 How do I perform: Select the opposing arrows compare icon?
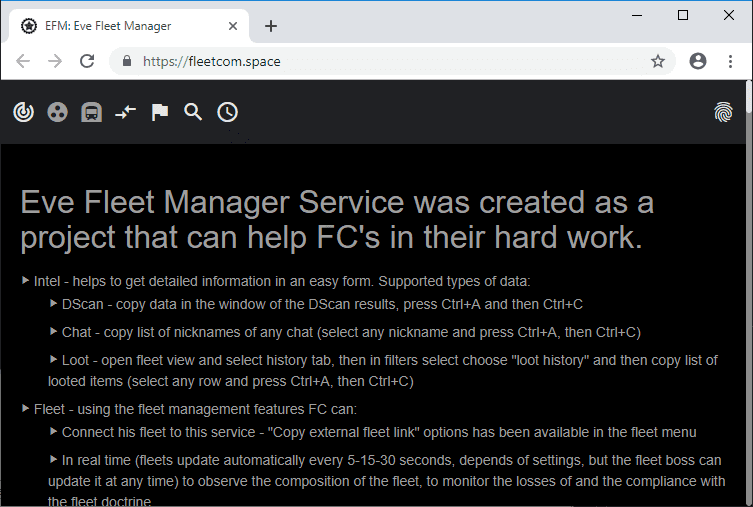(x=125, y=113)
